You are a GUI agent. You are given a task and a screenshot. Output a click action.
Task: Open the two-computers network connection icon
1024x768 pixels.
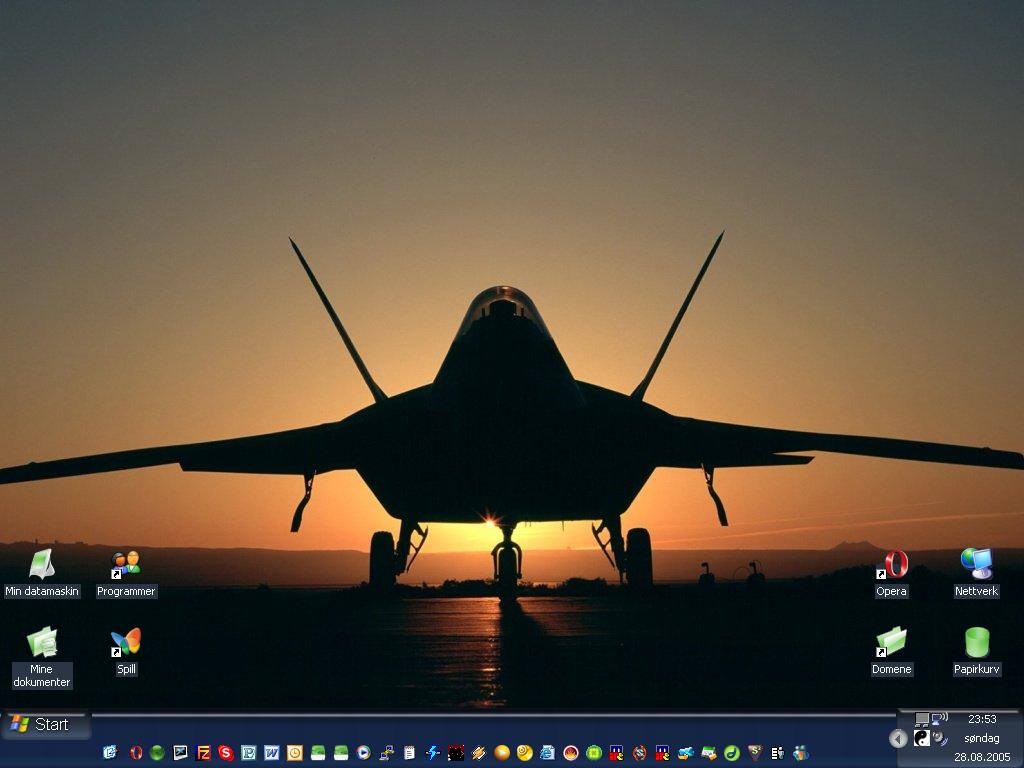(x=387, y=752)
